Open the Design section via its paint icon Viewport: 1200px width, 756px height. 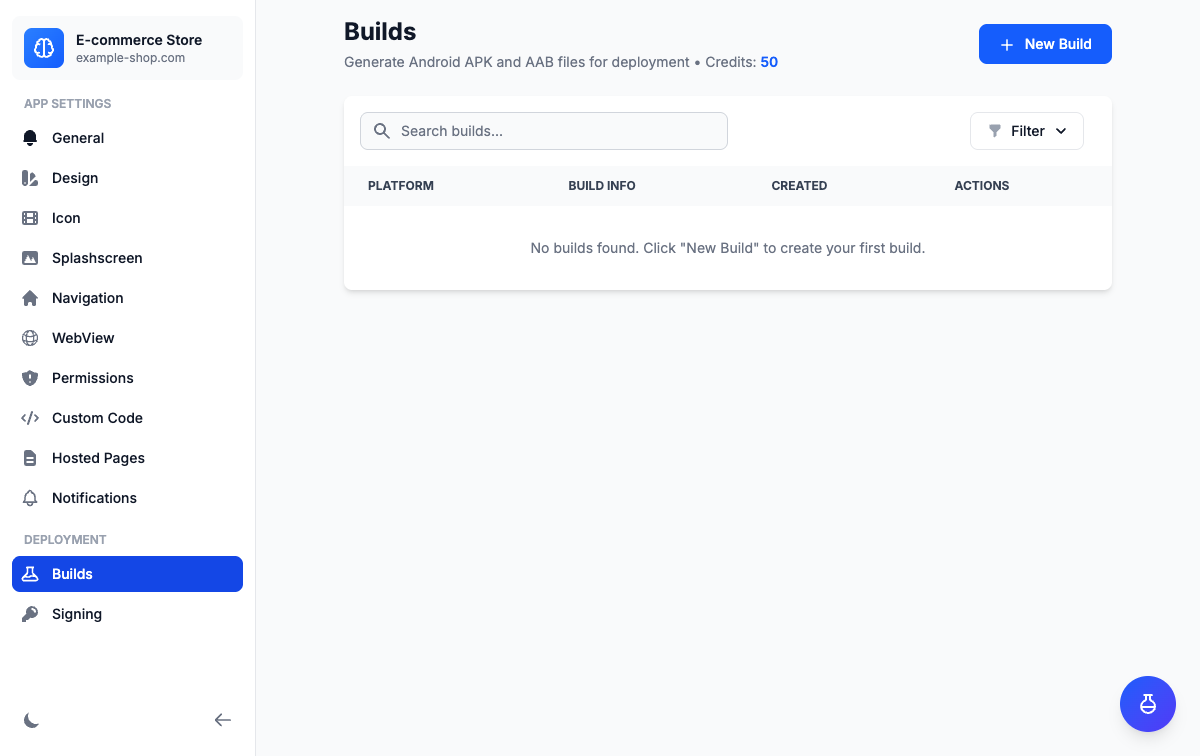tap(30, 178)
